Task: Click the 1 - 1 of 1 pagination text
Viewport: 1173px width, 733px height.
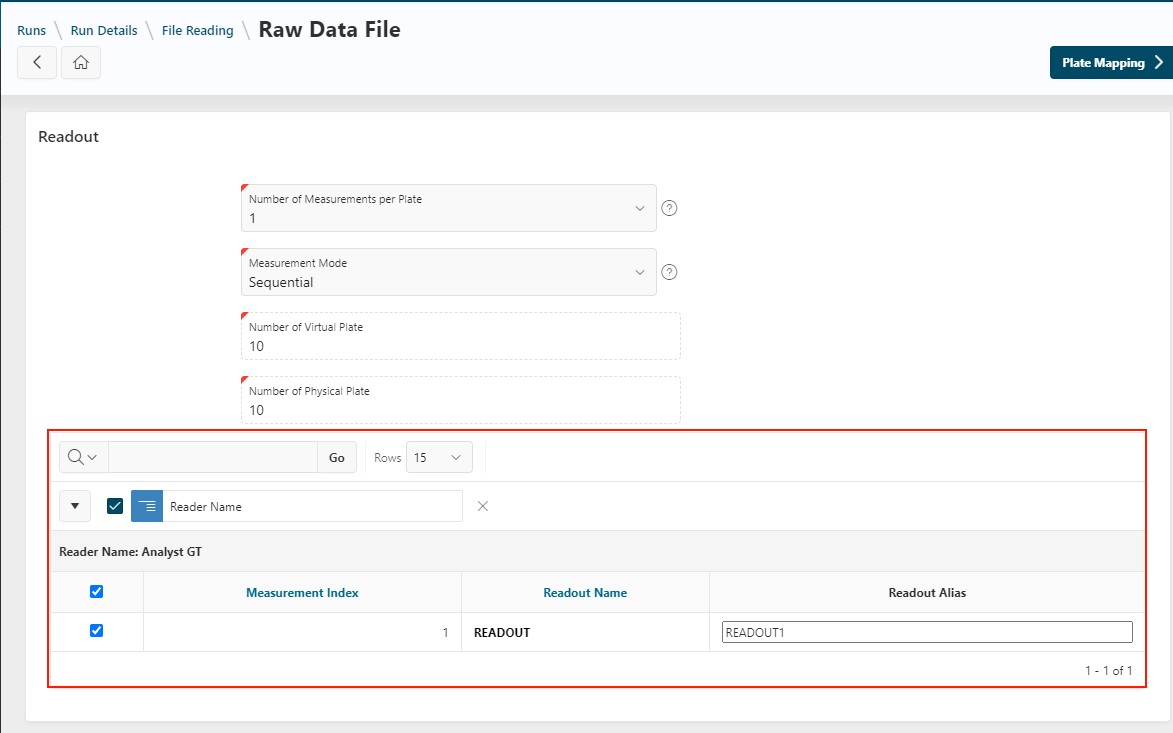Action: pyautogui.click(x=1109, y=670)
